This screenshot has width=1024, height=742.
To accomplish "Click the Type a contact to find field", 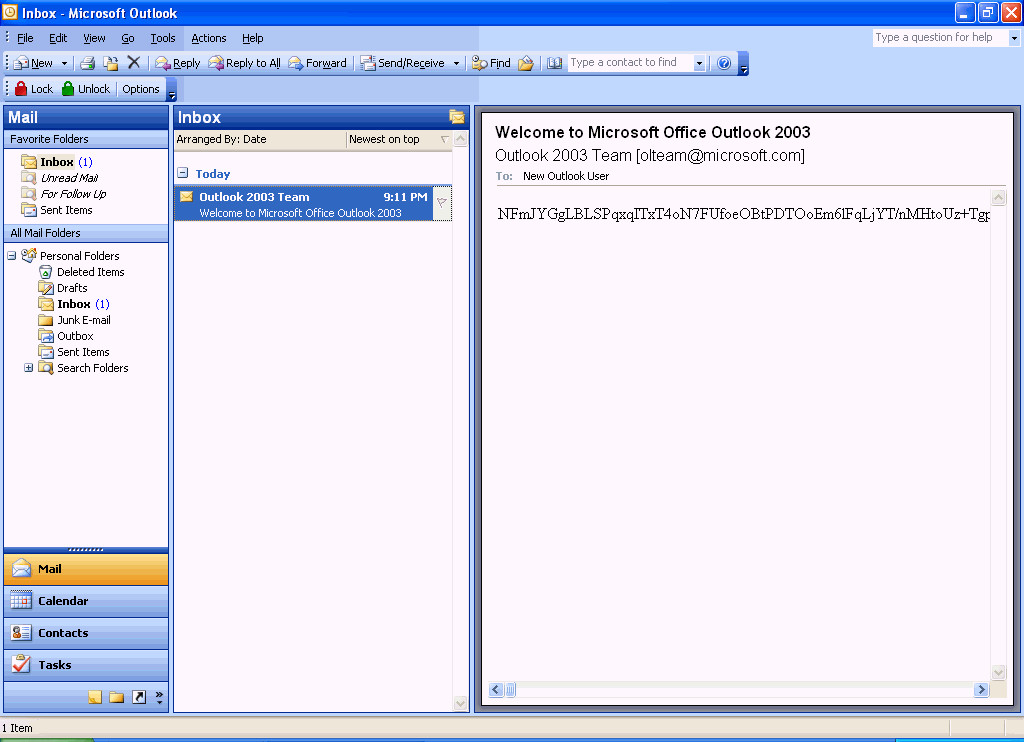I will click(x=630, y=63).
